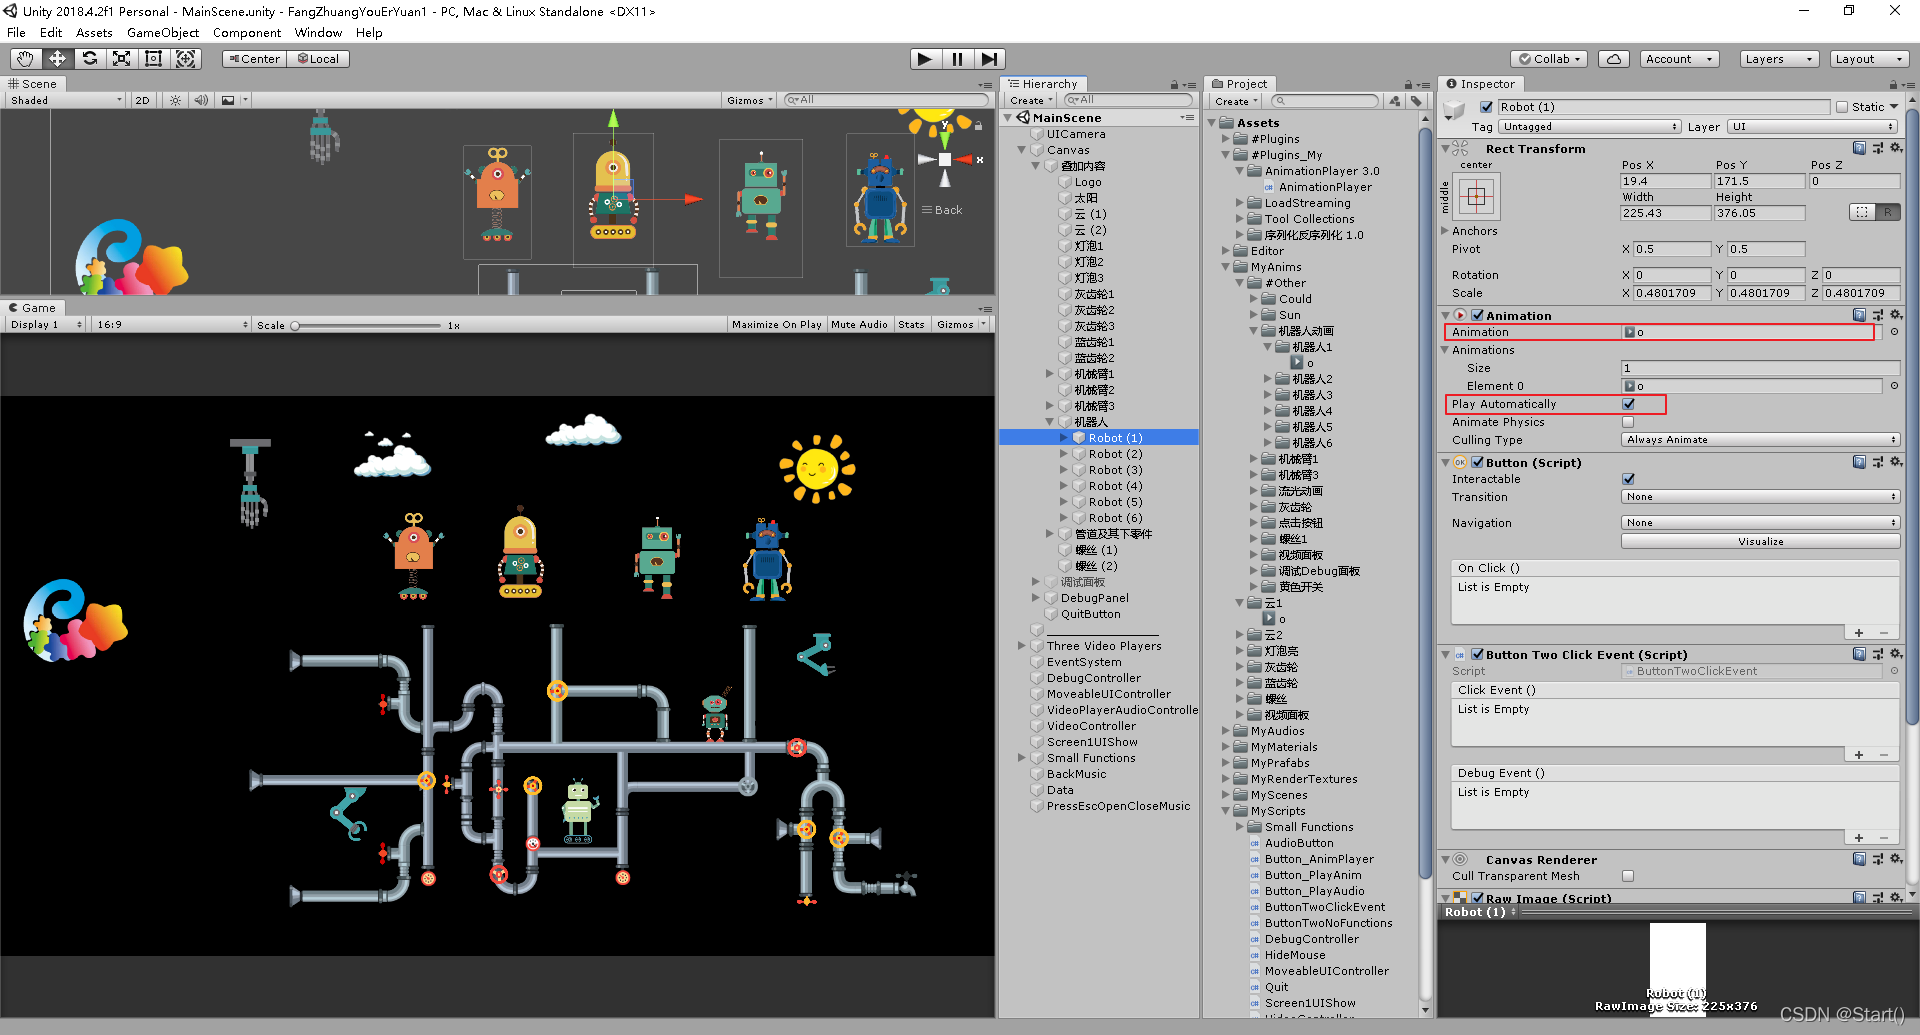Select QuitButton in Hierarchy
Screen dimensions: 1920x1035
pos(1090,614)
